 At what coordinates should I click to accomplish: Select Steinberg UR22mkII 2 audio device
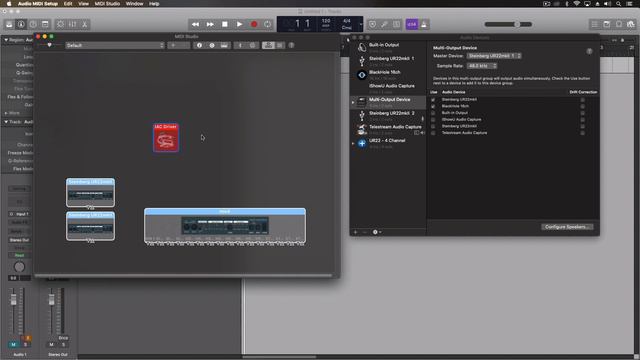388,116
